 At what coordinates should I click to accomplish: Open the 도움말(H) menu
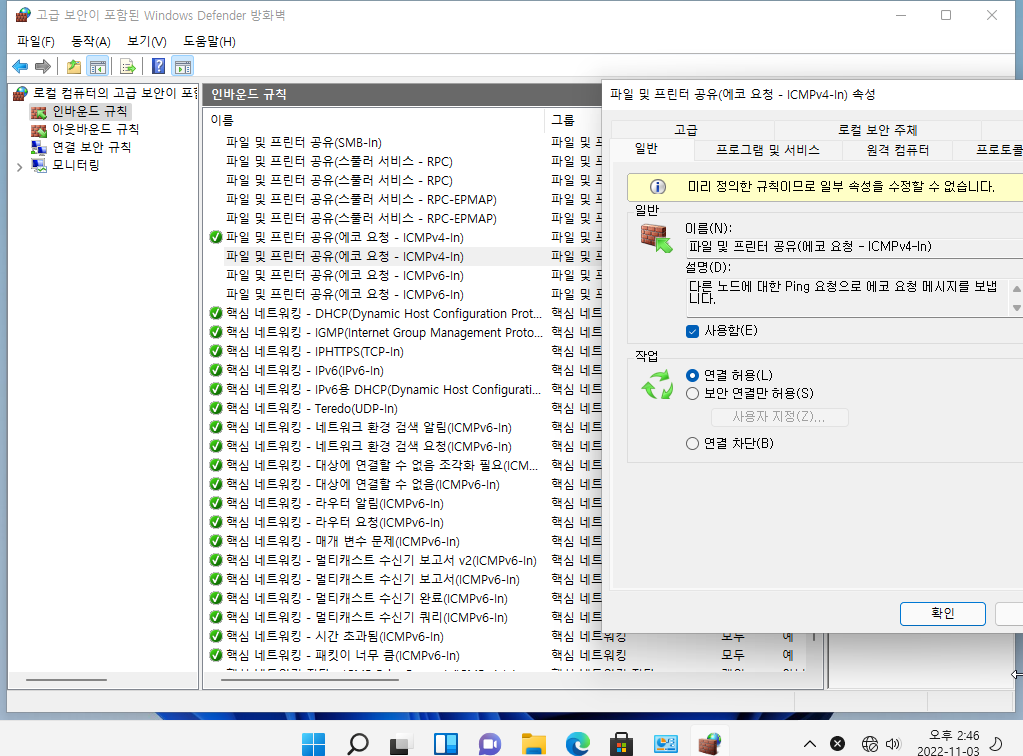[x=209, y=41]
